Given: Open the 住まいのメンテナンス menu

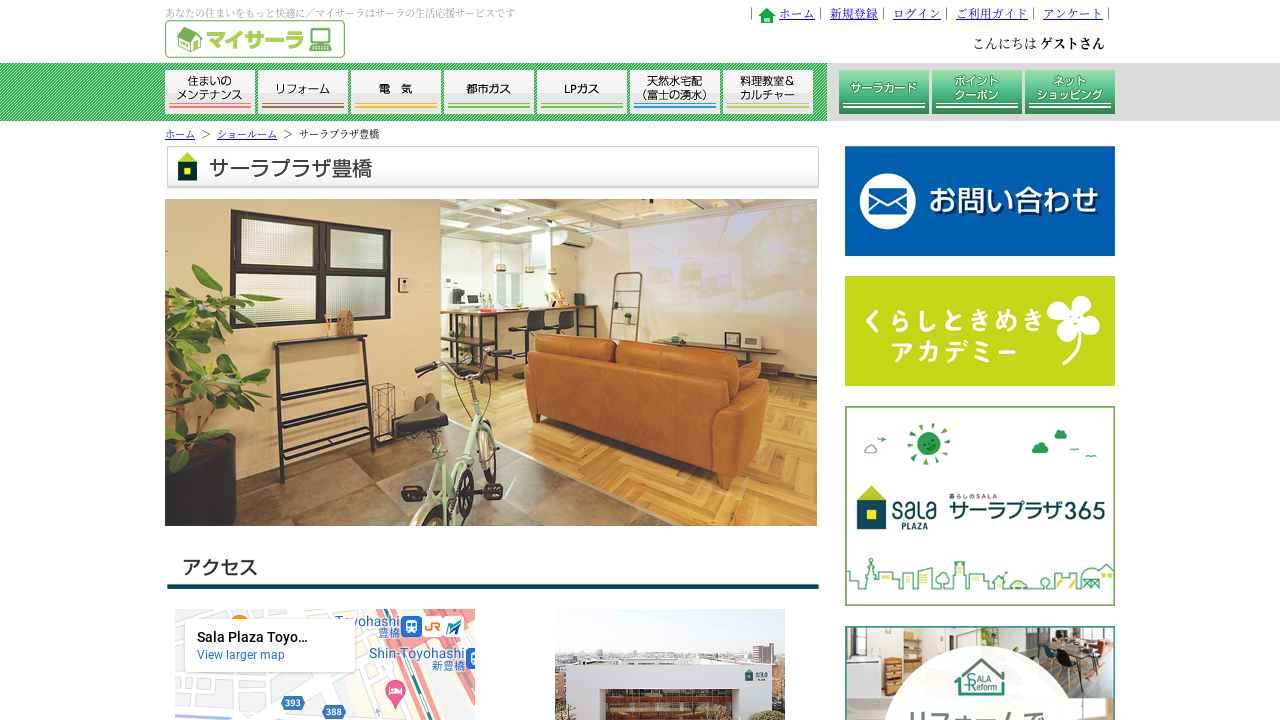Looking at the screenshot, I should click(x=210, y=92).
